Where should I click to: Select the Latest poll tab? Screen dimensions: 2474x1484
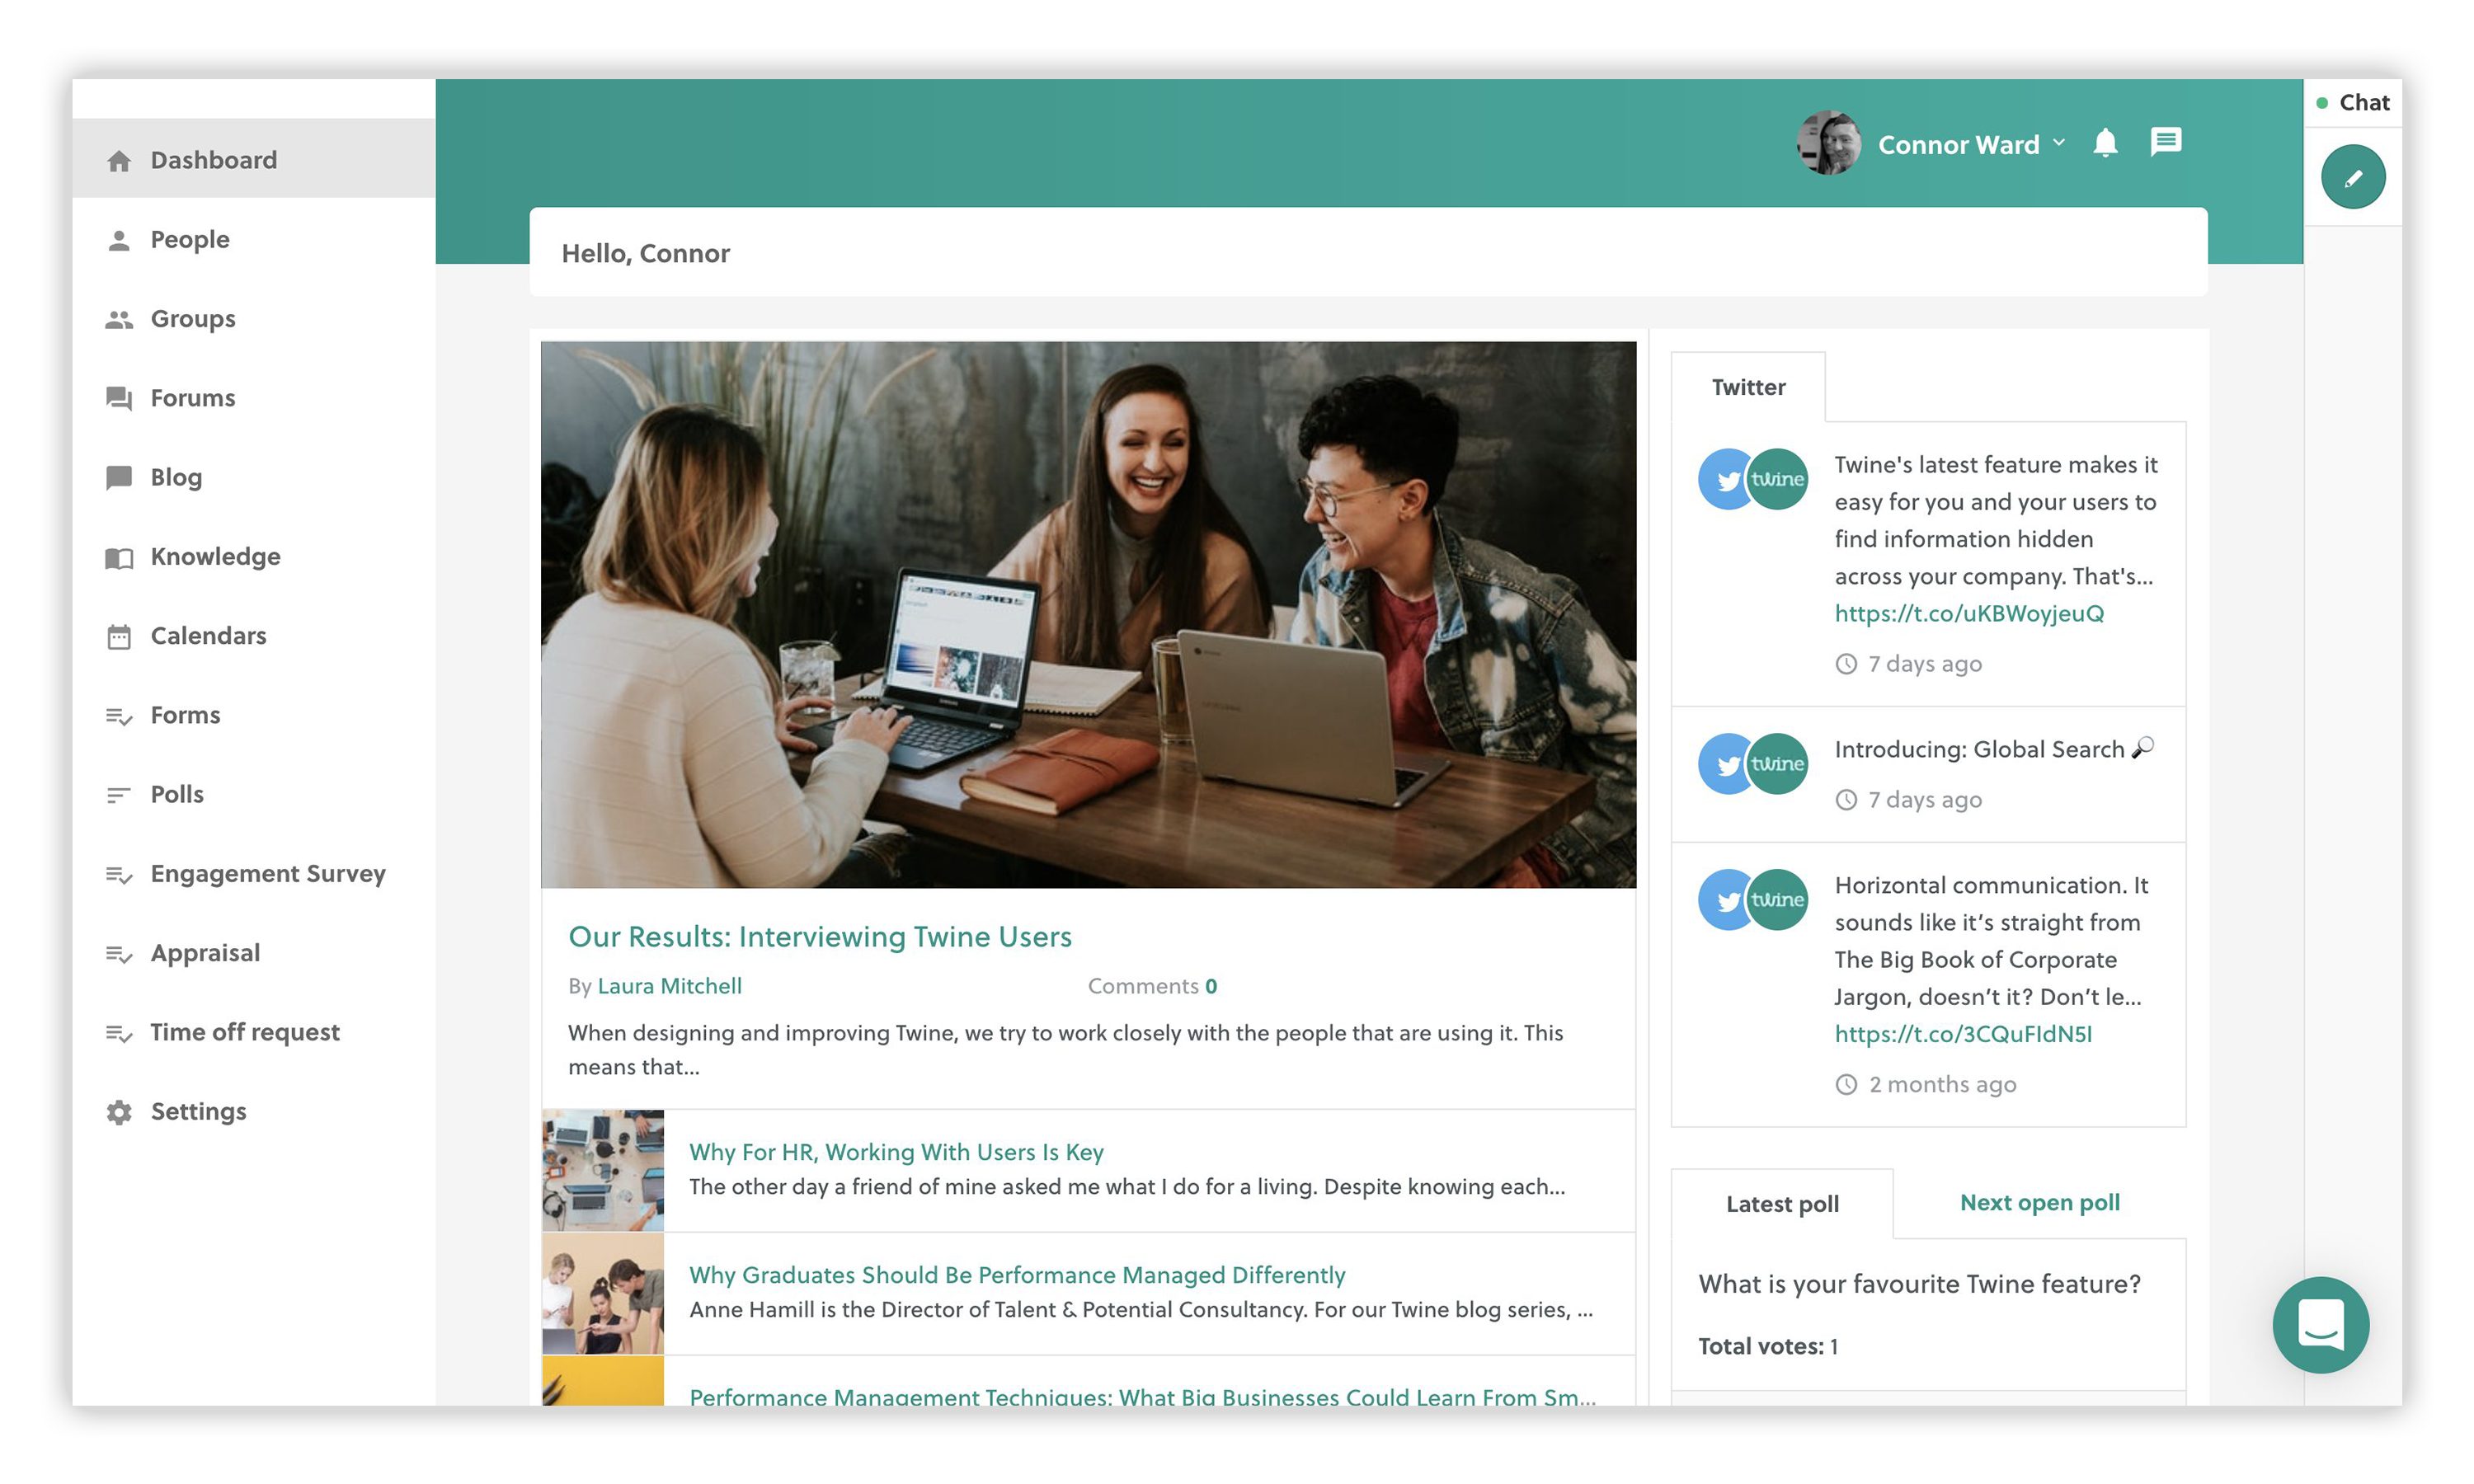coord(1781,1204)
